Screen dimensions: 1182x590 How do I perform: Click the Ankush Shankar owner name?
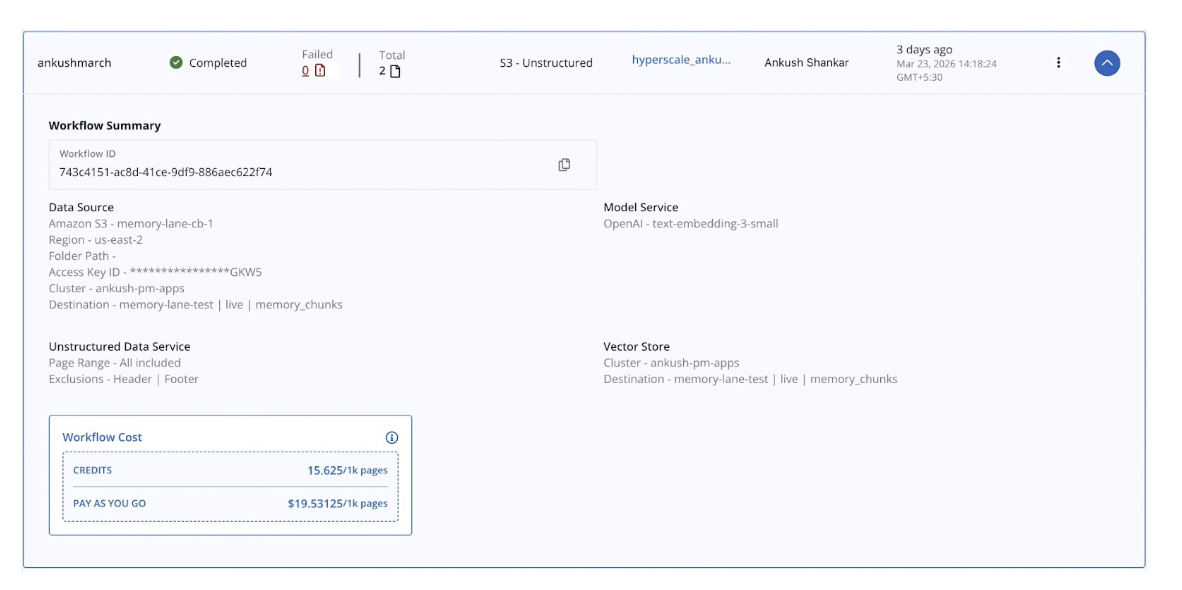coord(806,63)
